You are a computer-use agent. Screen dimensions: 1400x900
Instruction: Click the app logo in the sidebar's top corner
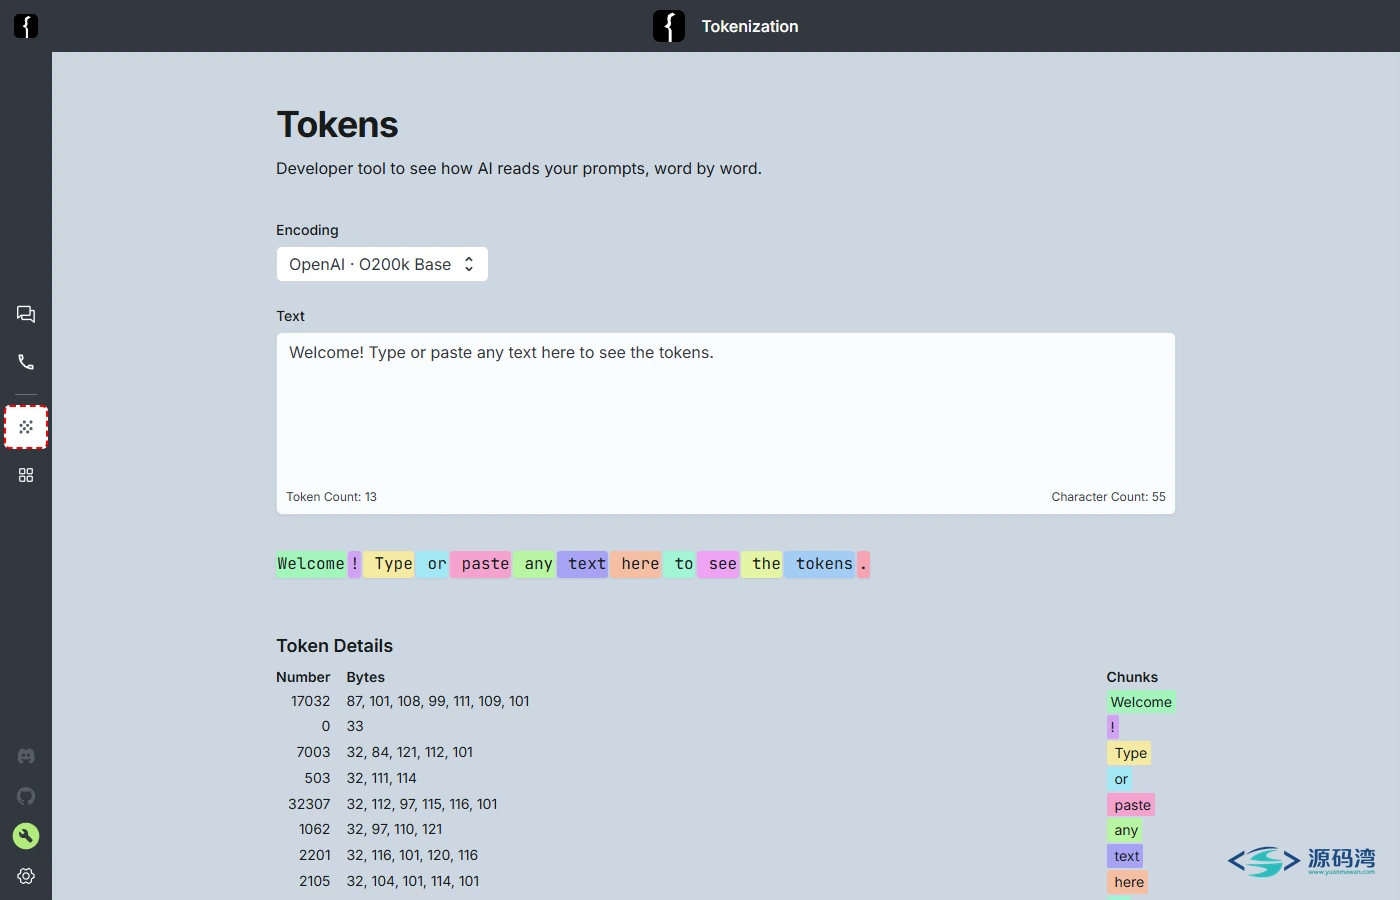pyautogui.click(x=26, y=26)
